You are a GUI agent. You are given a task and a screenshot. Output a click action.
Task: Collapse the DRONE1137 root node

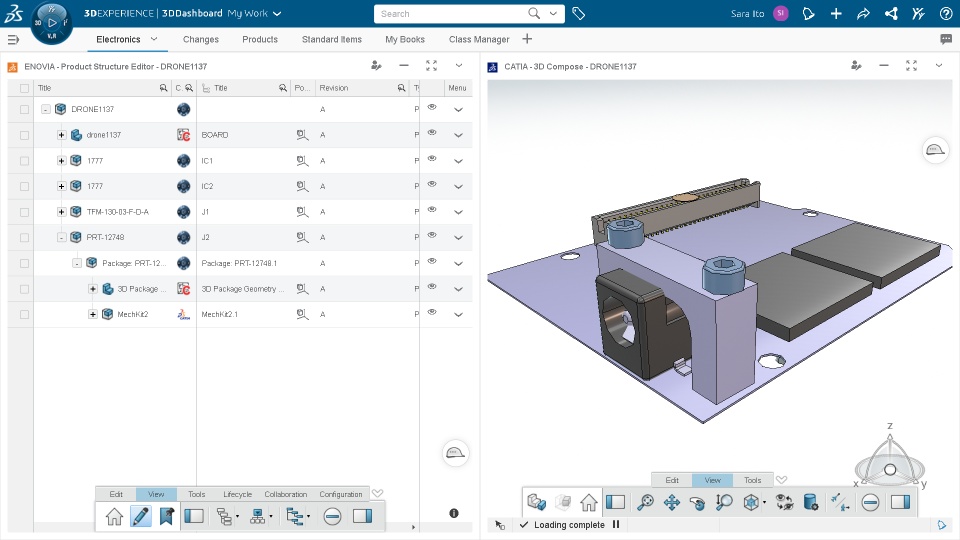(x=45, y=109)
